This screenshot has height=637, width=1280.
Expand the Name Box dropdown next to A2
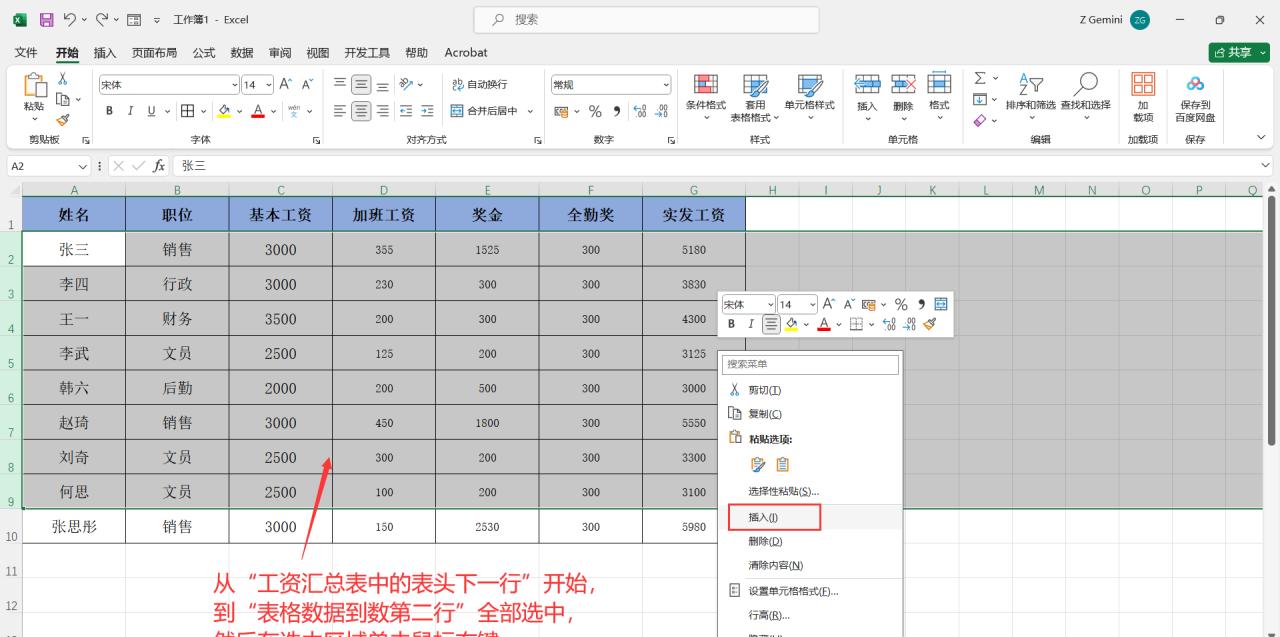83,166
